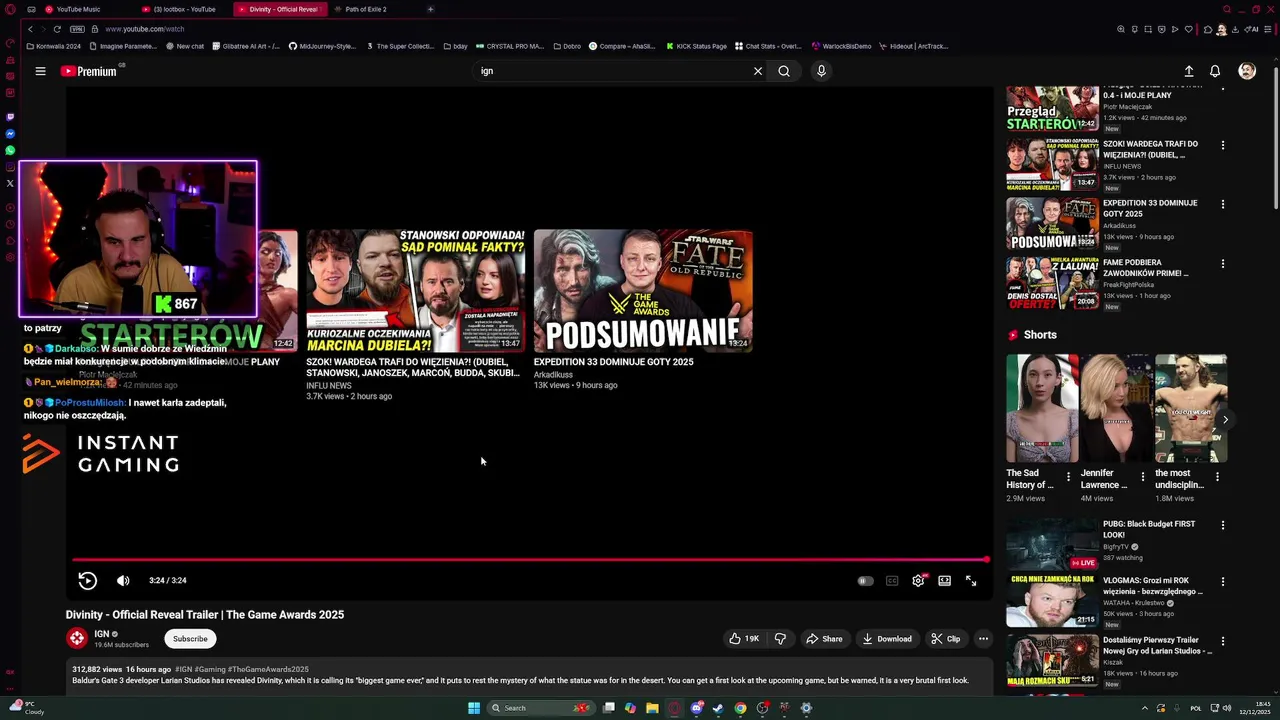
Task: Show next Shorts with right arrow
Action: click(1225, 419)
